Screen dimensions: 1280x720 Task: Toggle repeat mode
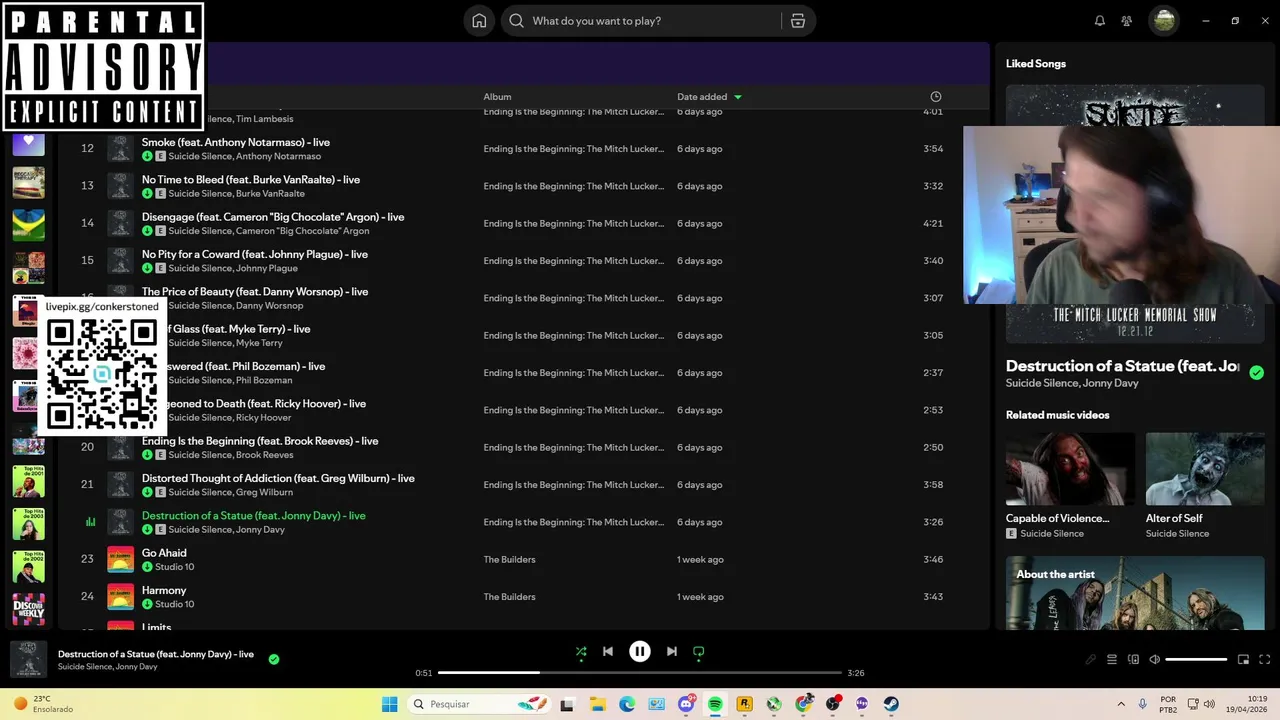click(699, 652)
